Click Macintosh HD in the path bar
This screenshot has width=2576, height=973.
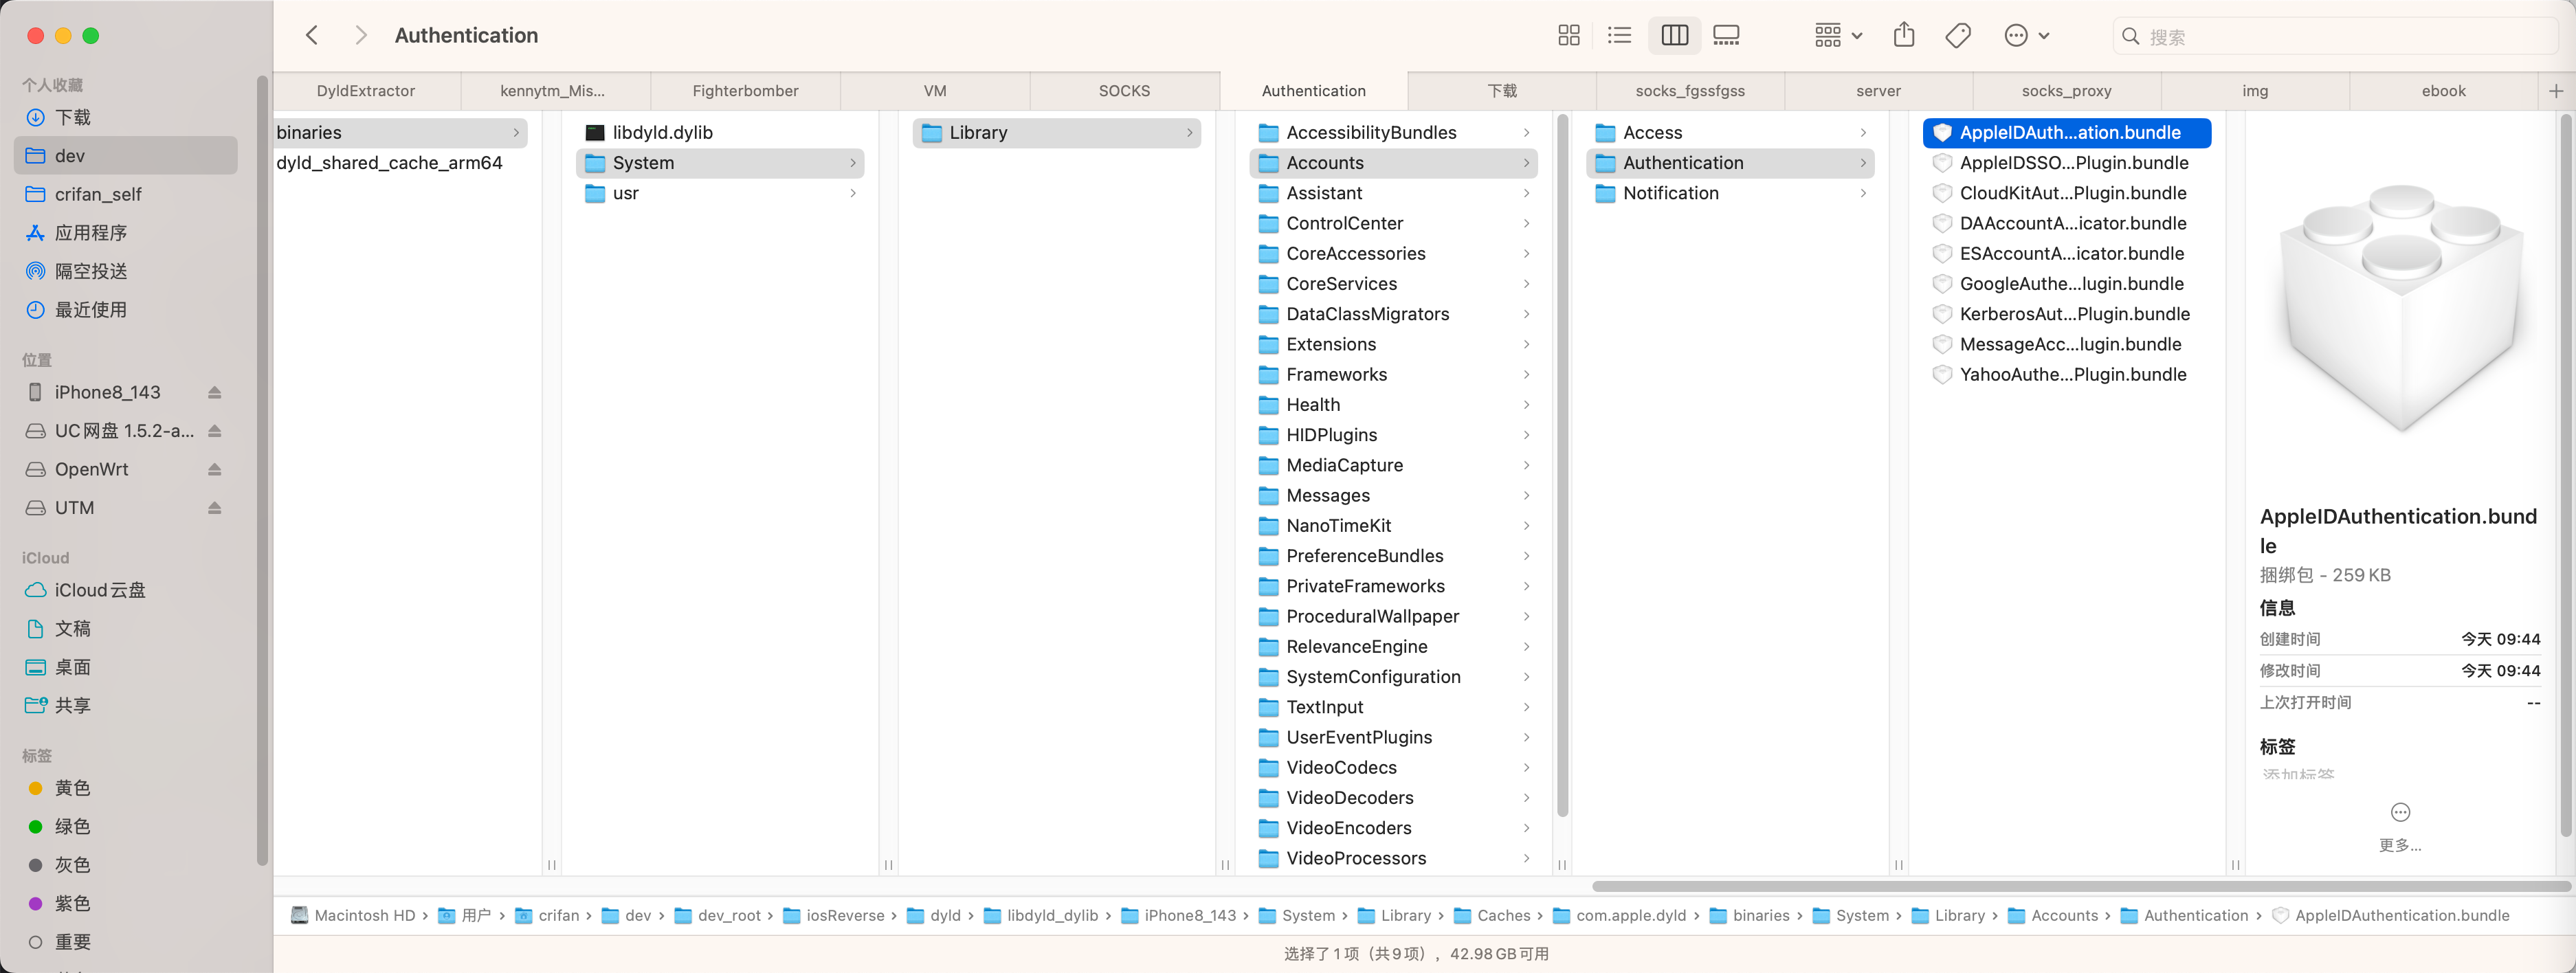[x=353, y=916]
